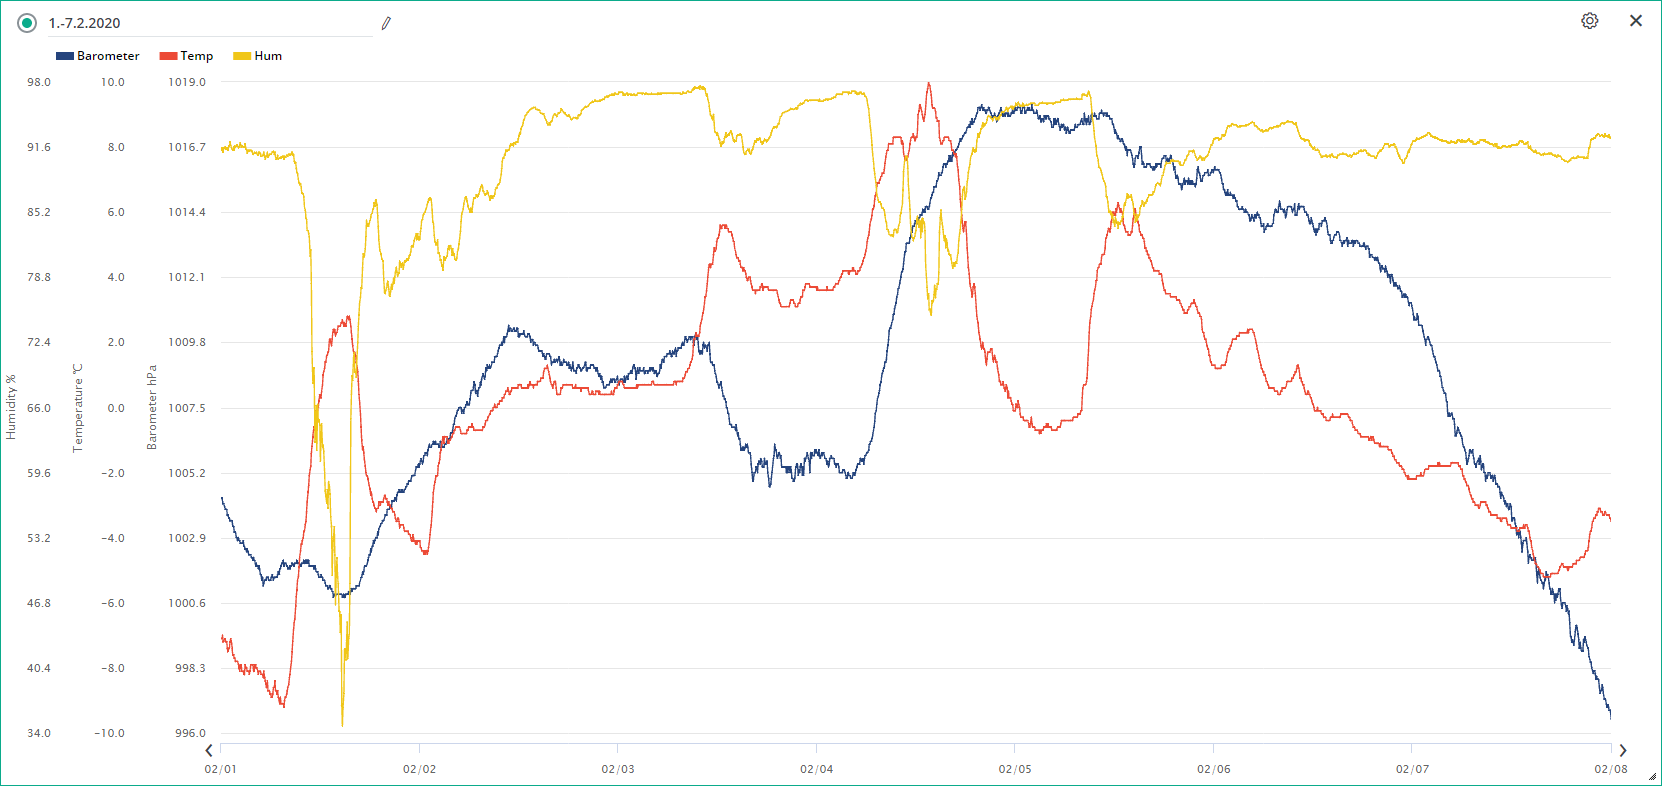
Task: Toggle the Barometer legend label
Action: pos(108,56)
